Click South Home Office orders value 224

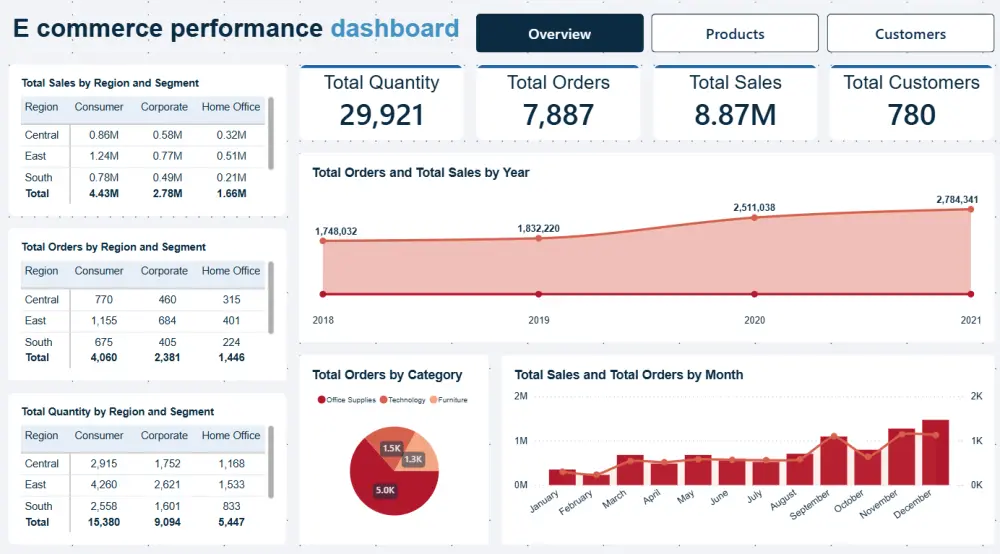point(232,342)
